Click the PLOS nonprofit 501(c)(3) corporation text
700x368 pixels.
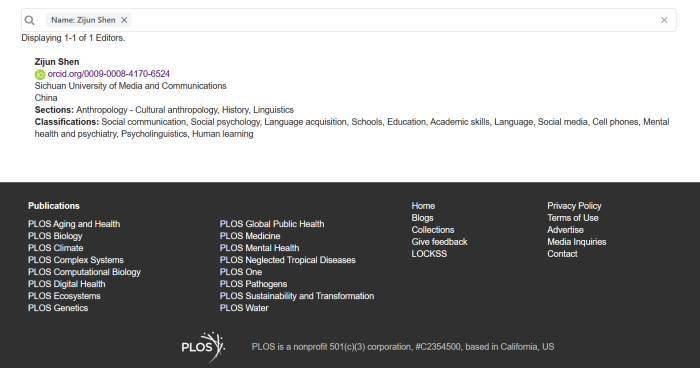(403, 347)
